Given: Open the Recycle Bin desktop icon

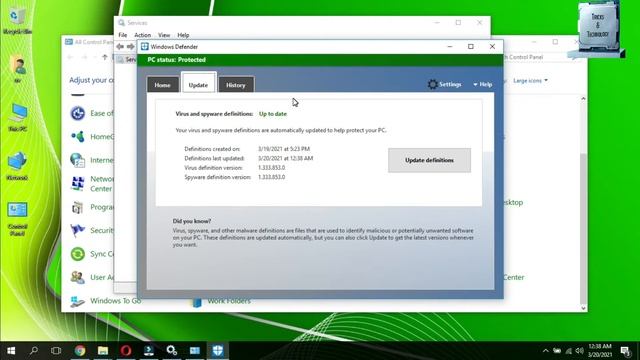Looking at the screenshot, I should tap(17, 20).
